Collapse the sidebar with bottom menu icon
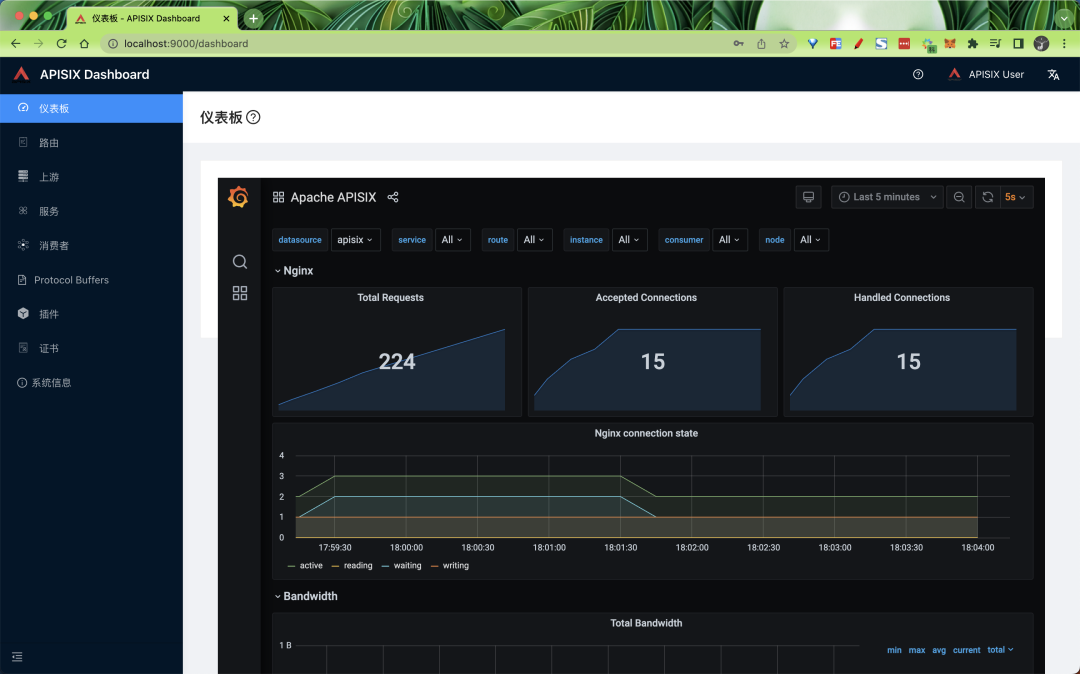The width and height of the screenshot is (1080, 674). pos(17,657)
